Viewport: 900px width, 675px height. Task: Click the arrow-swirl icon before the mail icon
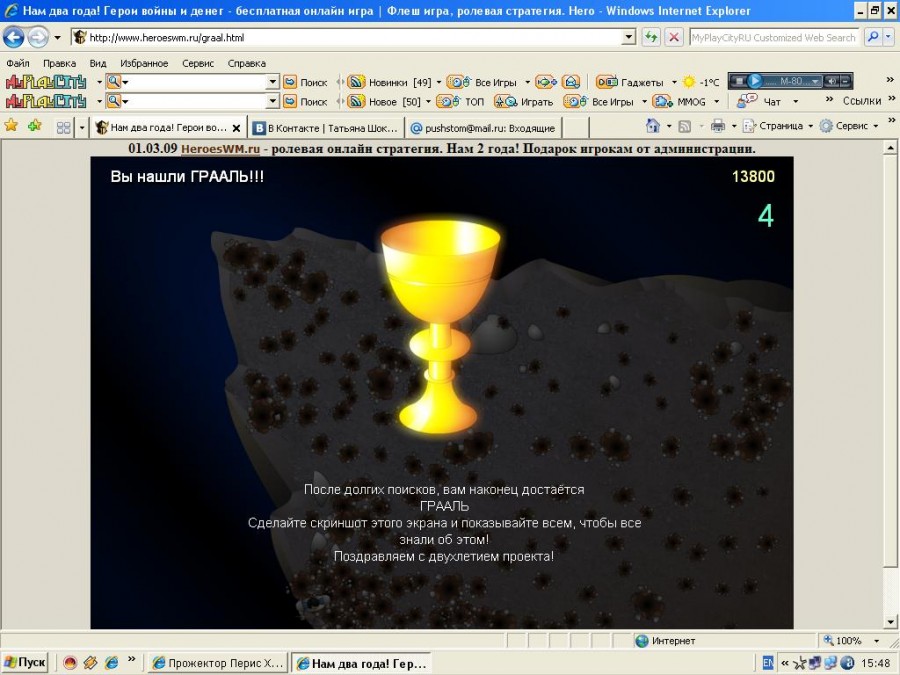click(546, 82)
